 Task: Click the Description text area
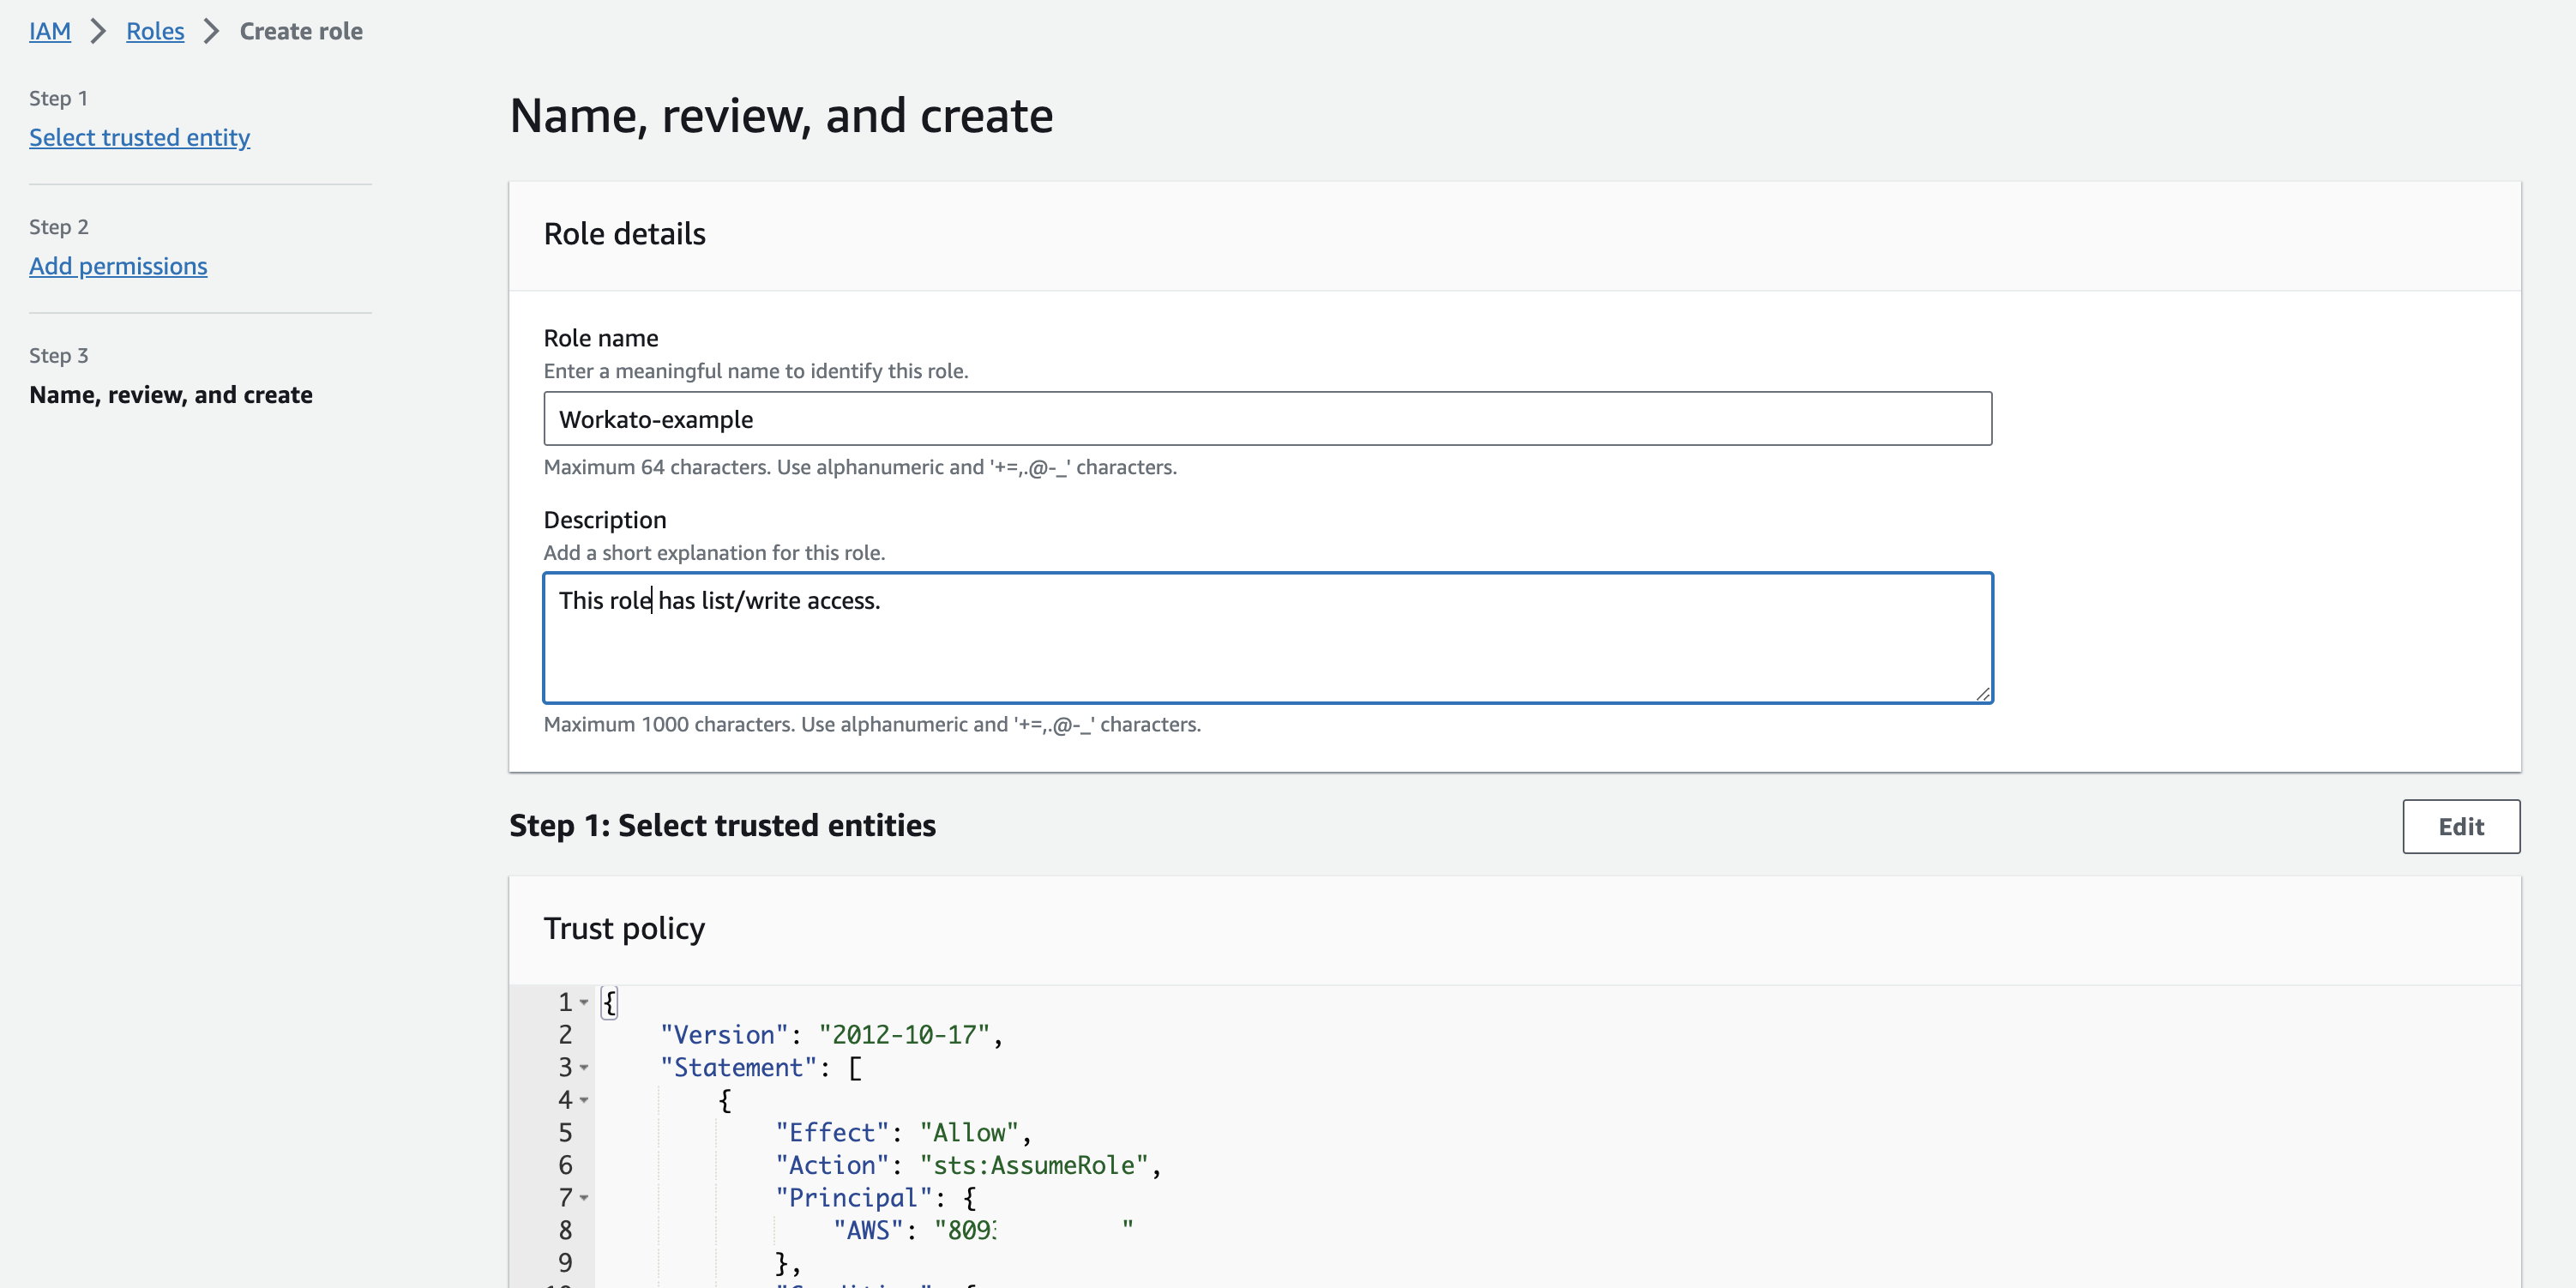click(1267, 637)
